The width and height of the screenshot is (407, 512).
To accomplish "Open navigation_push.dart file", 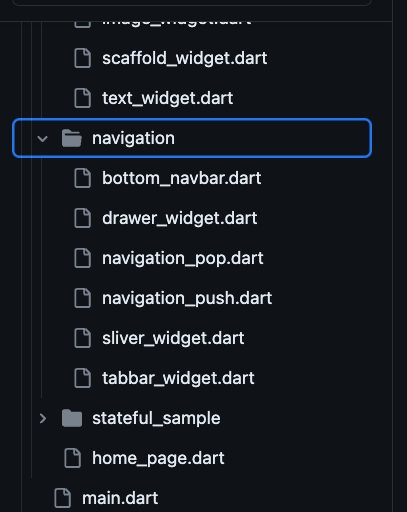I will pos(187,298).
